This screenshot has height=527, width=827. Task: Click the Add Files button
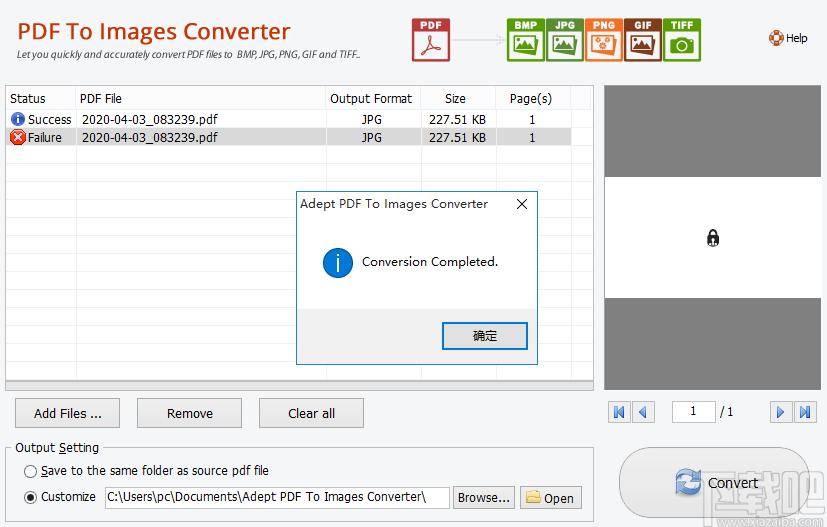pos(68,413)
